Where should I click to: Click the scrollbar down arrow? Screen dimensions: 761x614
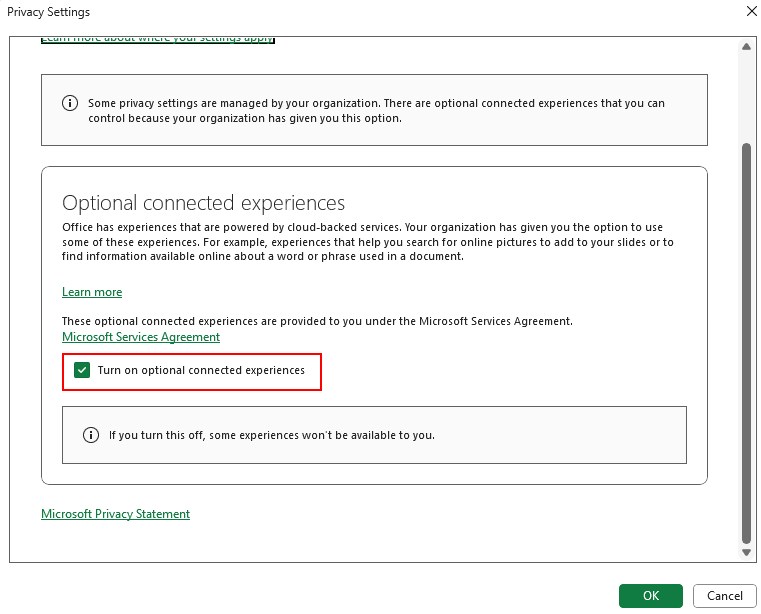pos(745,552)
